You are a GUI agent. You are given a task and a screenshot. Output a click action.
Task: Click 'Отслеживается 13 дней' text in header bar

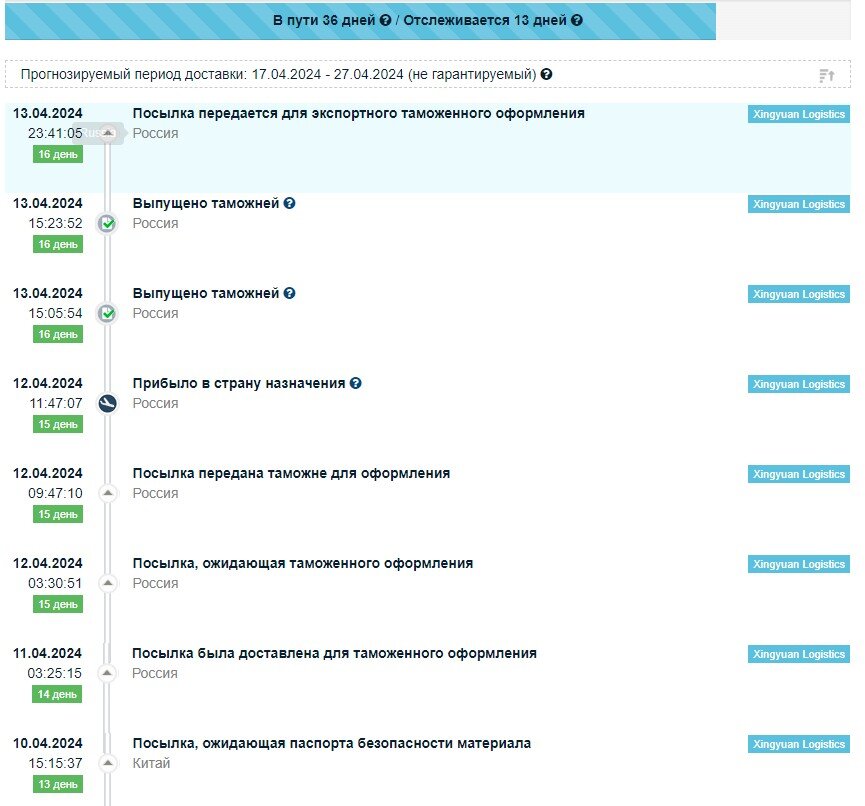pyautogui.click(x=485, y=20)
